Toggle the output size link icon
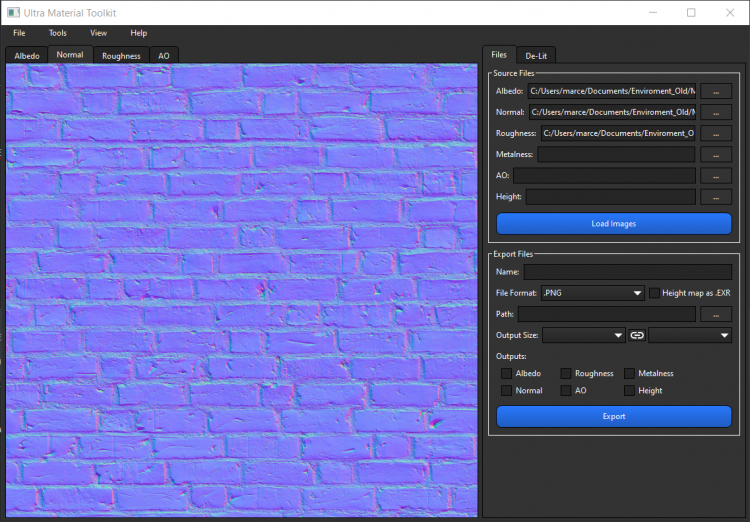750x522 pixels. 637,335
